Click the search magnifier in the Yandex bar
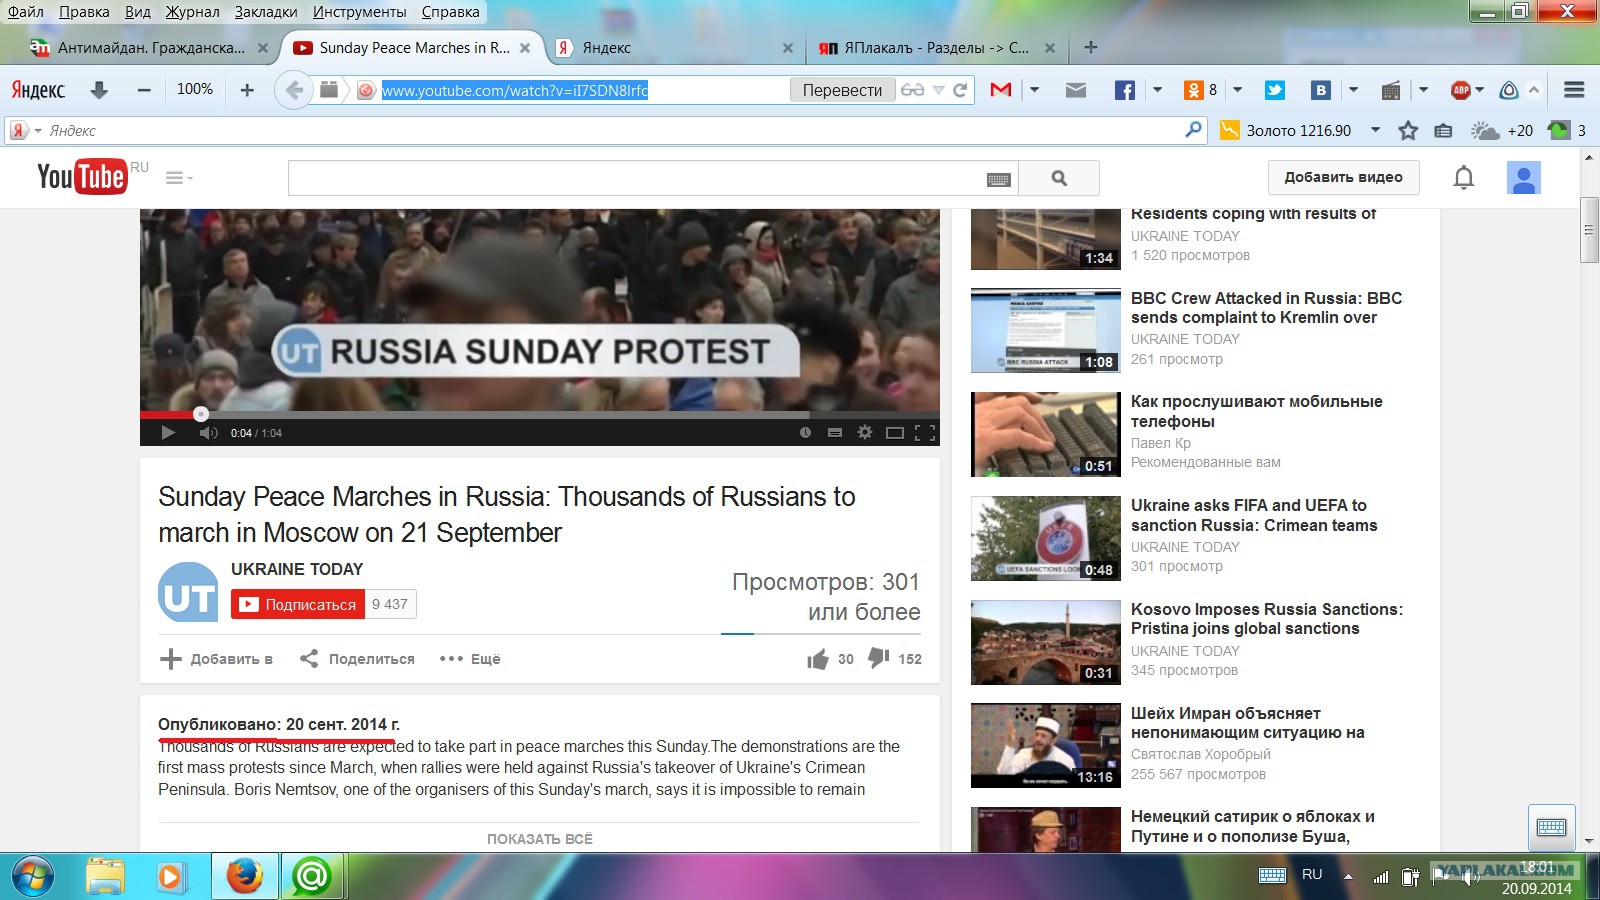Viewport: 1600px width, 900px height. (1193, 130)
